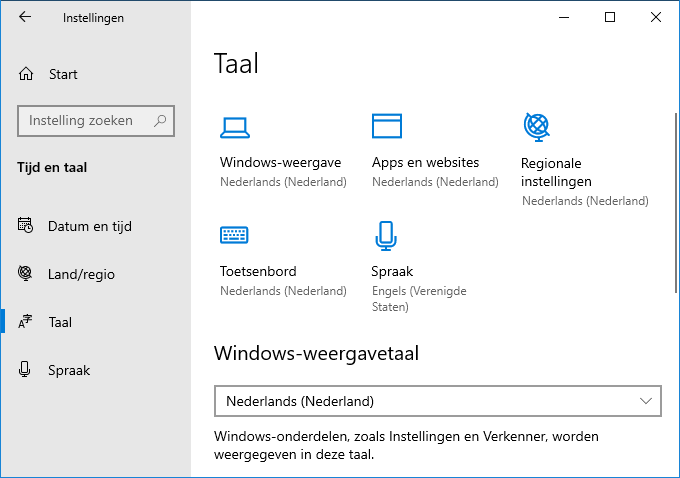Viewport: 680px width, 478px height.
Task: Click the Windows-weergave laptop icon
Action: [x=235, y=128]
